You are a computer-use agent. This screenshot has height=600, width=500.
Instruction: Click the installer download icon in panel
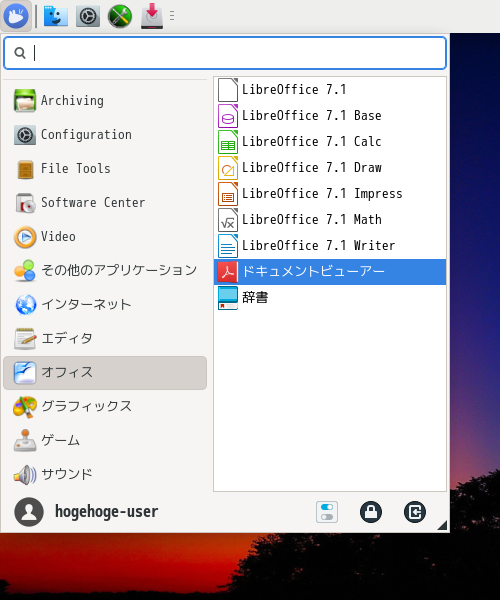click(x=152, y=16)
